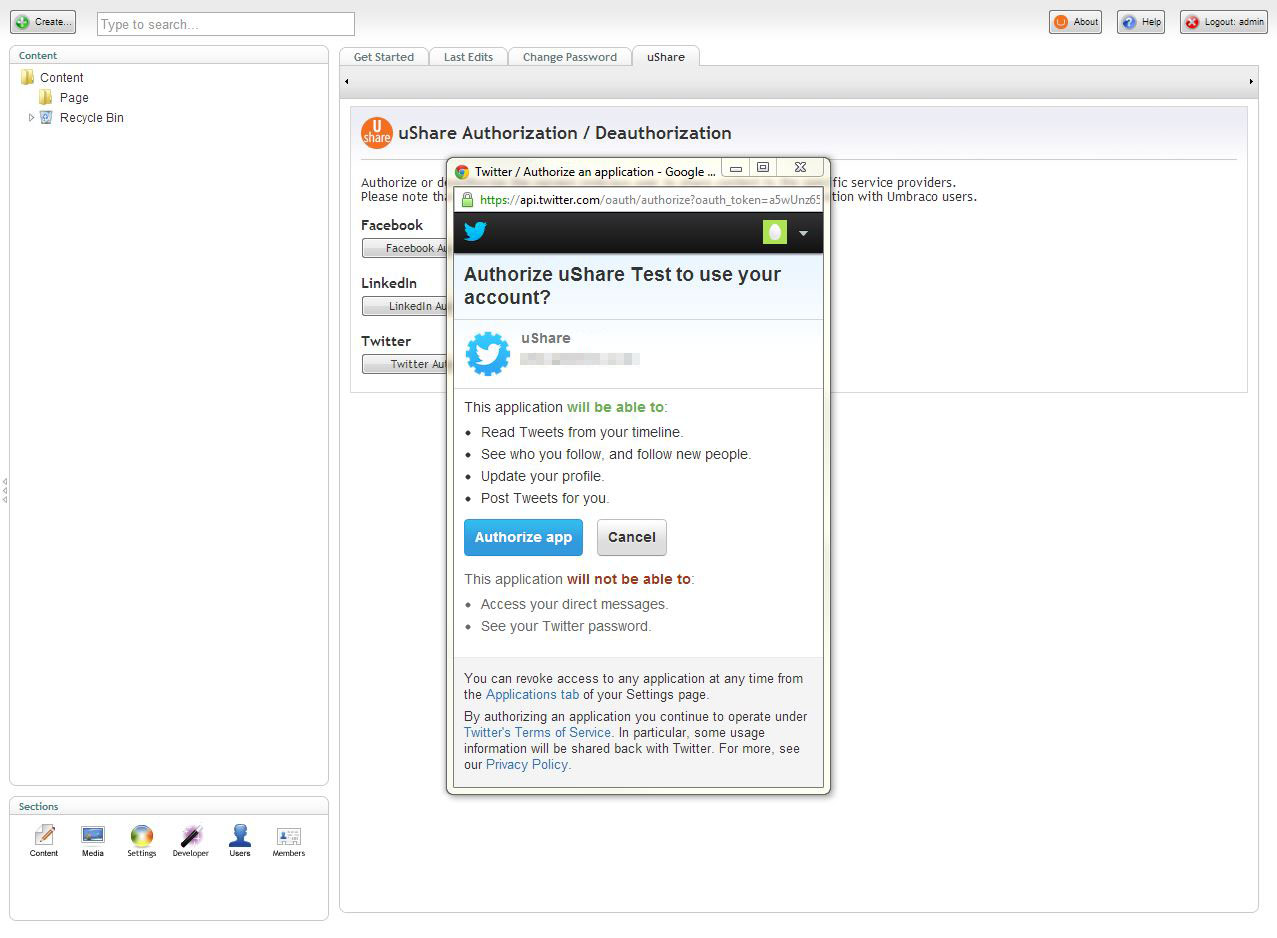1277x938 pixels.
Task: Click 'Update your profile.' text
Action: 543,476
